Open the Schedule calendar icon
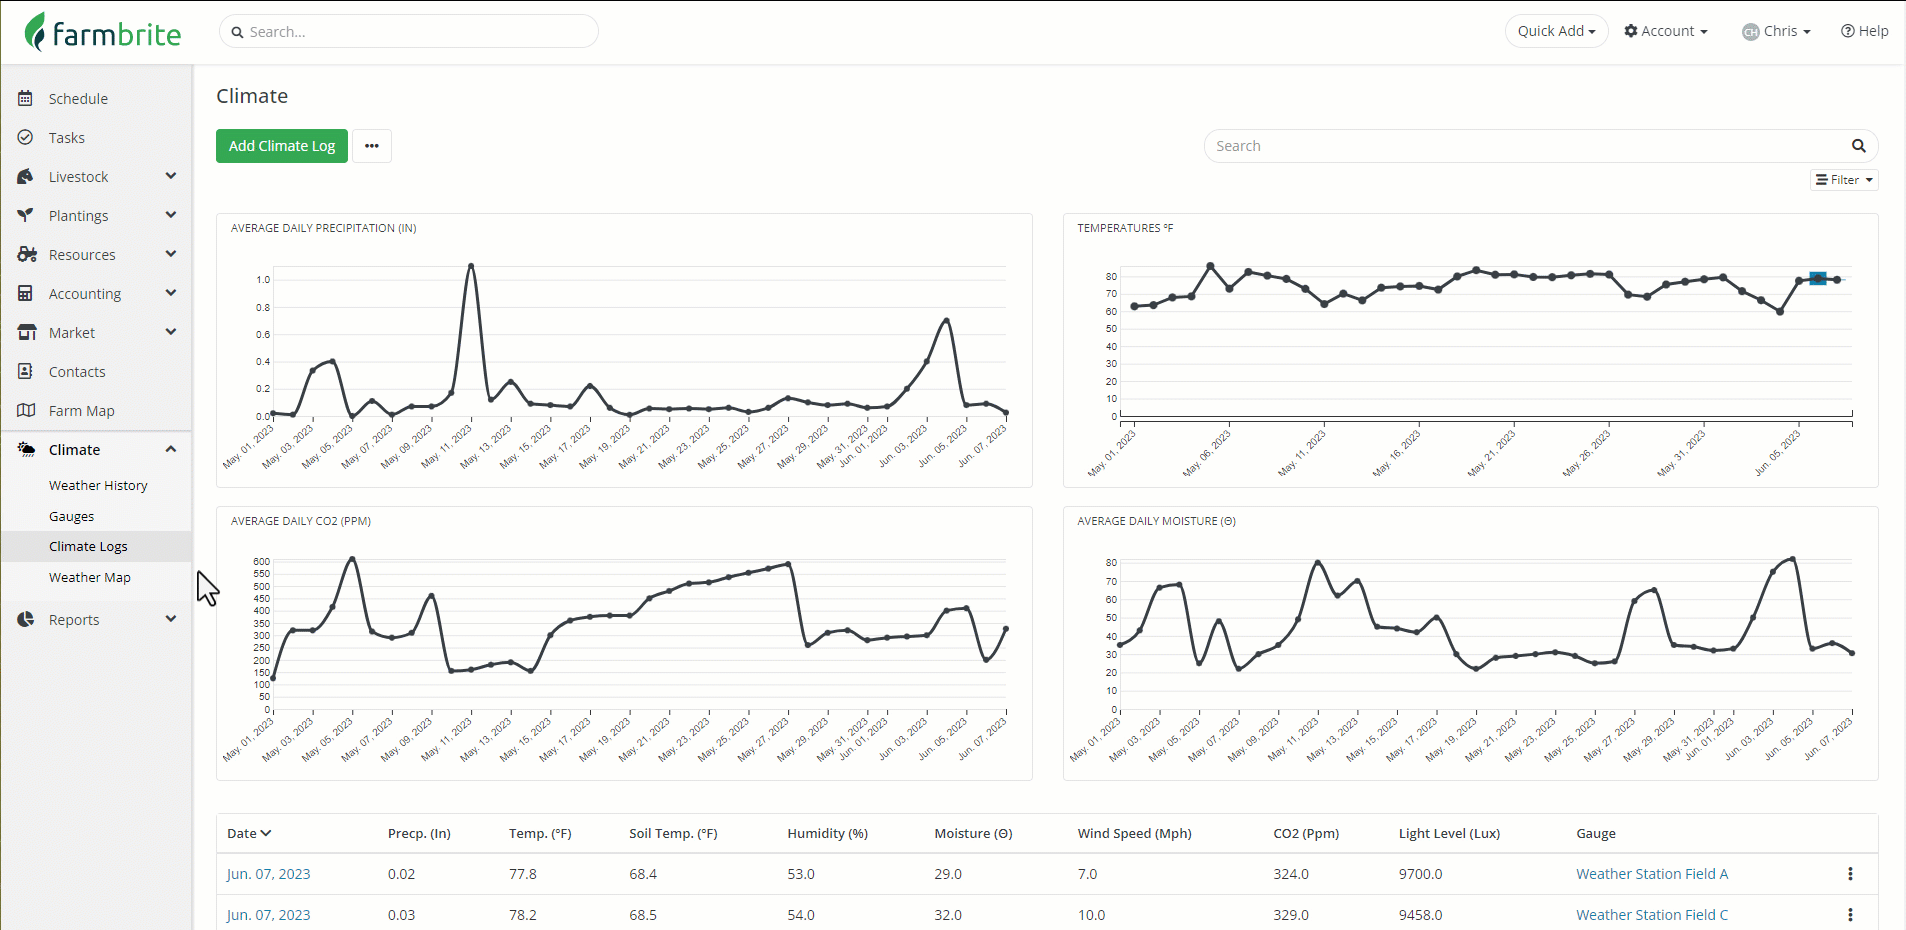Screen dimensions: 1906x930 26,98
